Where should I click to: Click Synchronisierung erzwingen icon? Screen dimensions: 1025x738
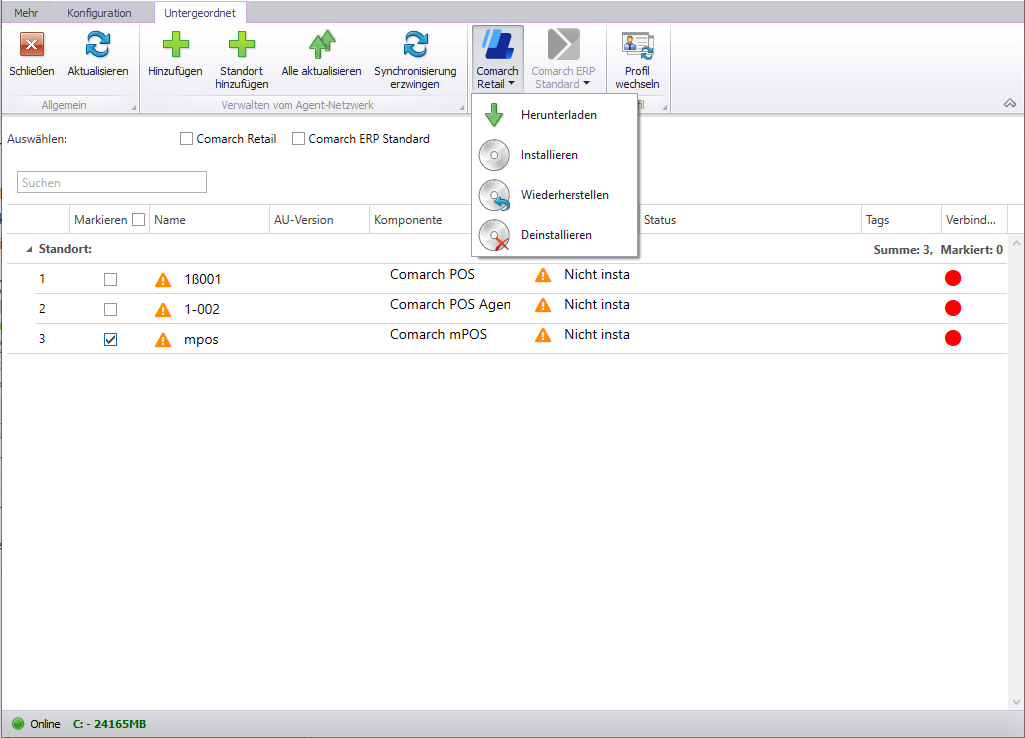416,45
